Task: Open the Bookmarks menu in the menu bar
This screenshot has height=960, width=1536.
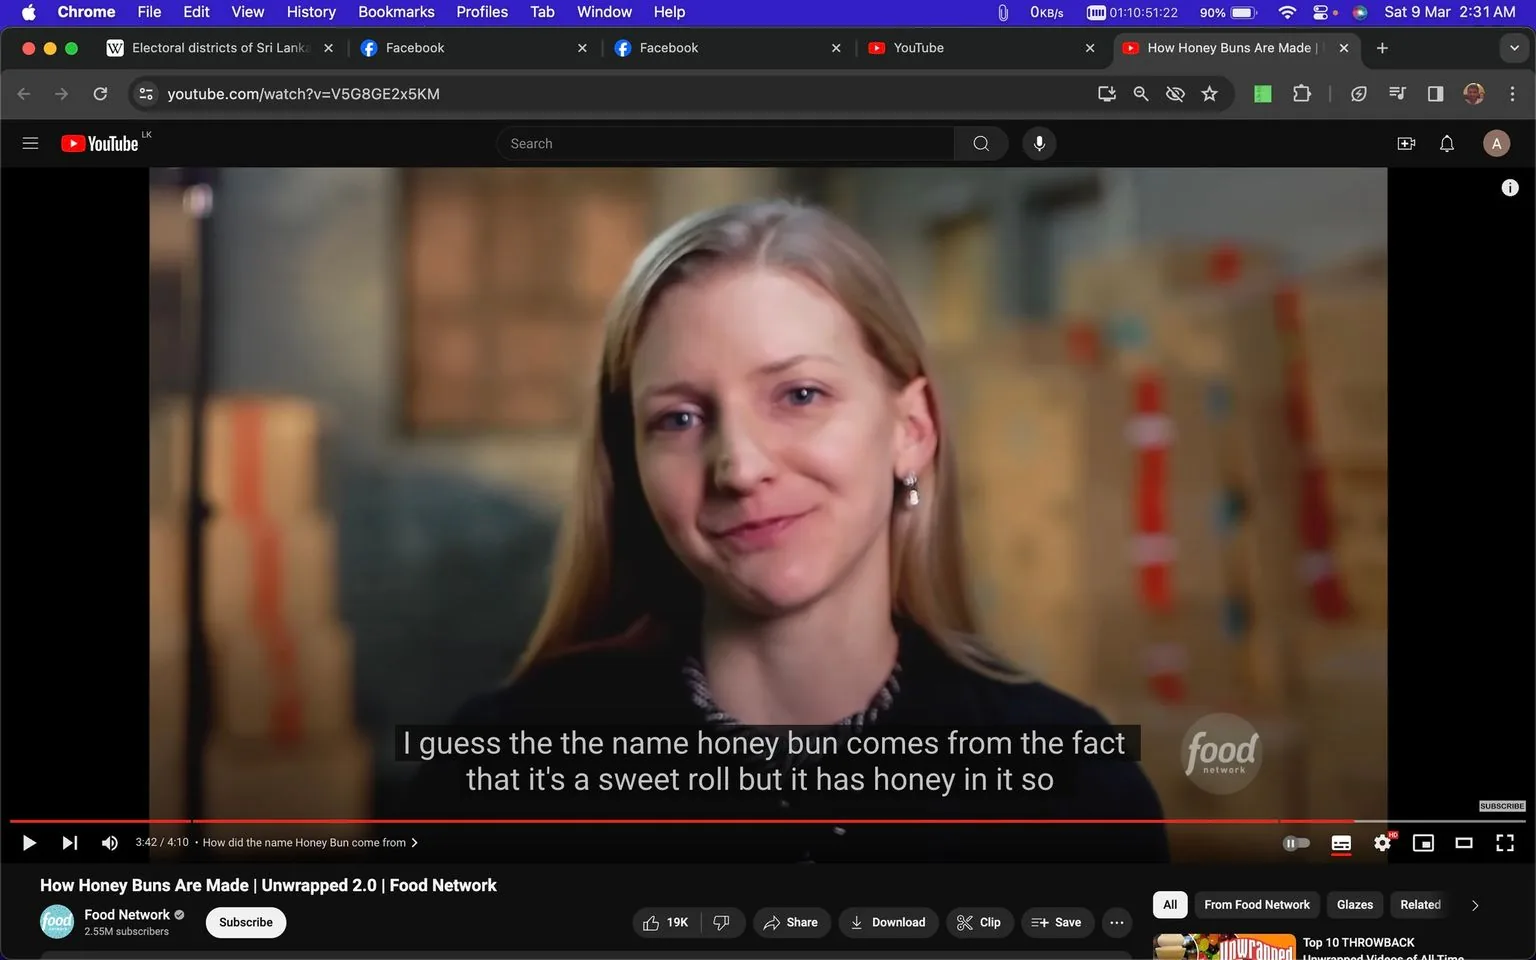Action: pyautogui.click(x=395, y=11)
